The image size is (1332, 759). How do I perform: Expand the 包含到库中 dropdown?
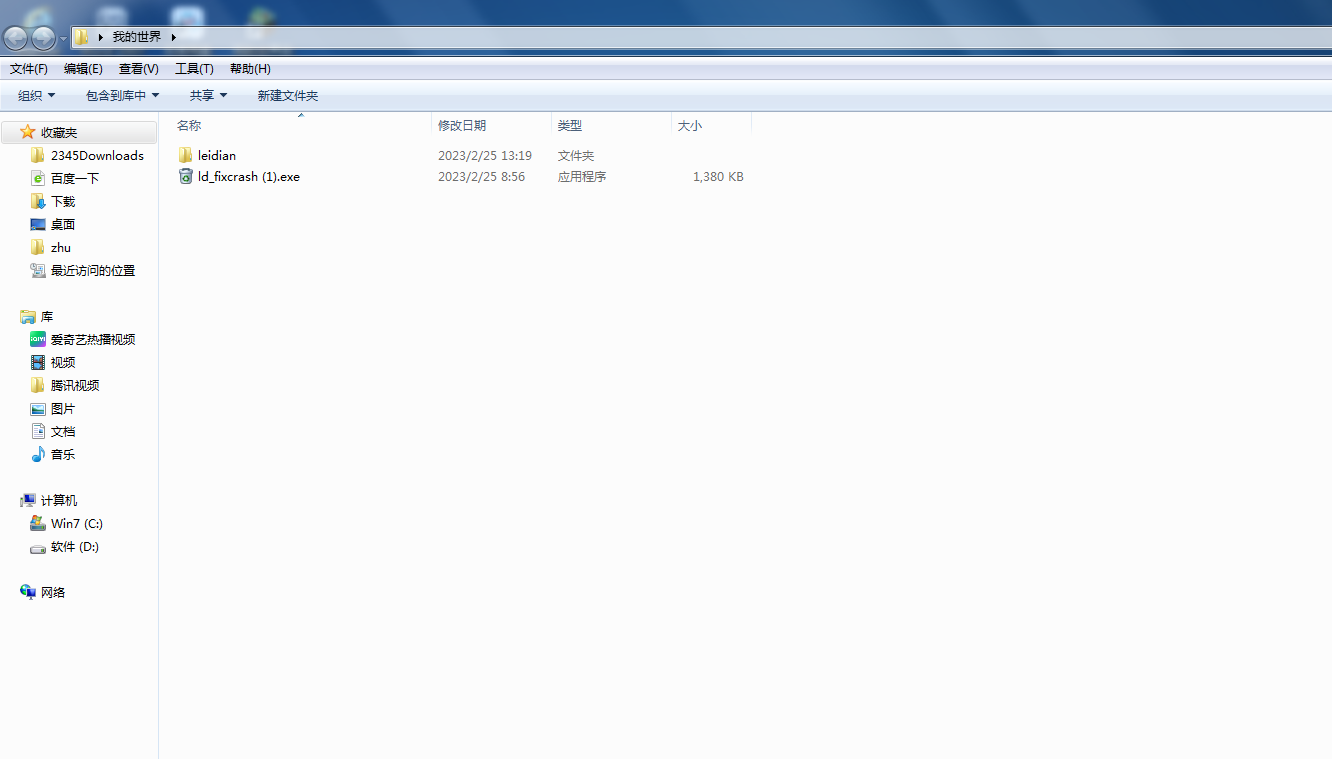122,95
